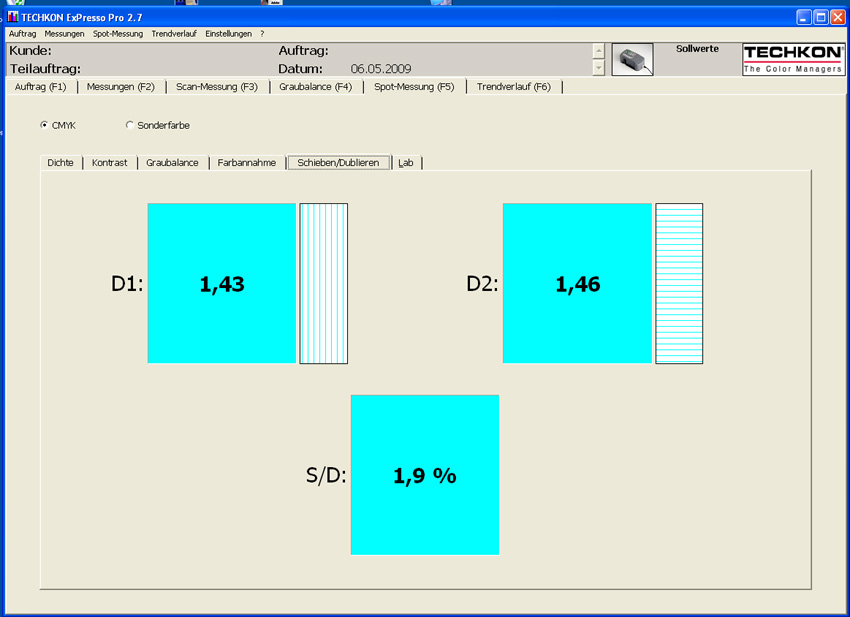The height and width of the screenshot is (617, 850).
Task: Open the Trendverlauf menu
Action: click(173, 34)
